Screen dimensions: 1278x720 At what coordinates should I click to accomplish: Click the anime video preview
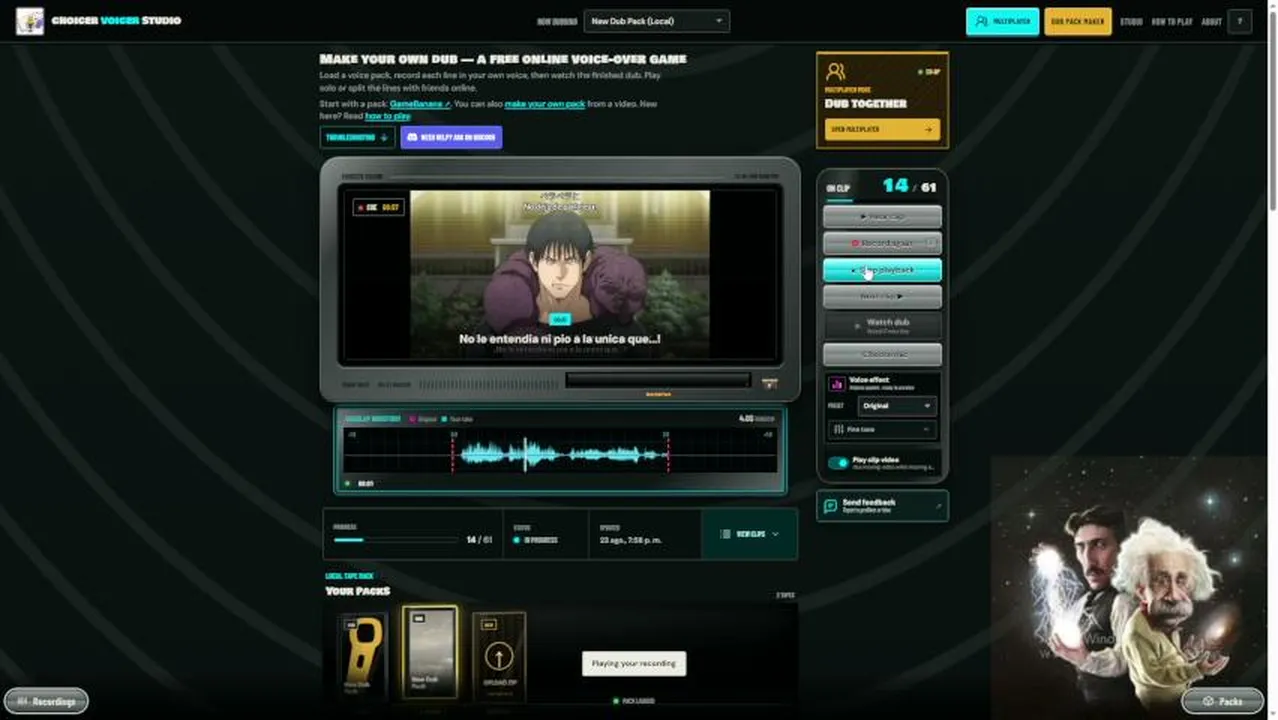pyautogui.click(x=560, y=274)
